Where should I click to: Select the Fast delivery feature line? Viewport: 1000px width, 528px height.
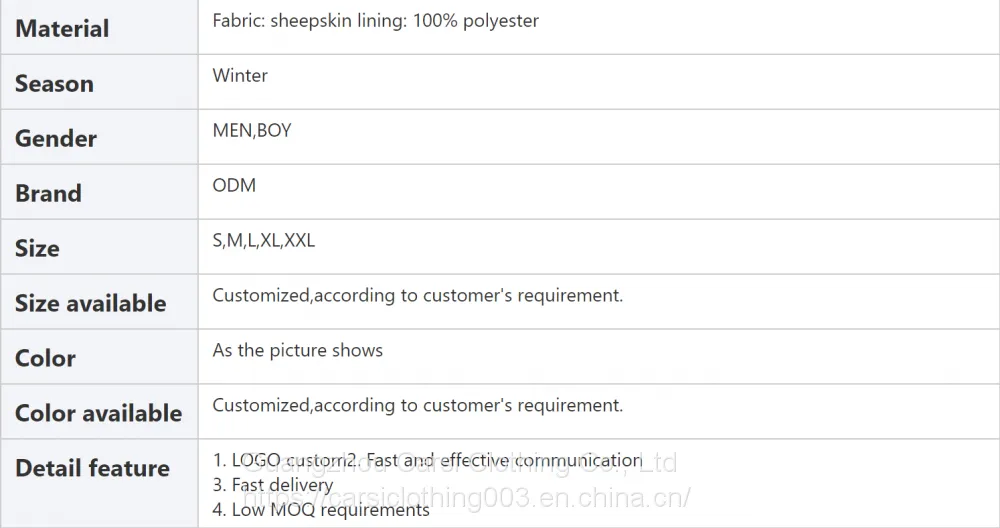[273, 485]
